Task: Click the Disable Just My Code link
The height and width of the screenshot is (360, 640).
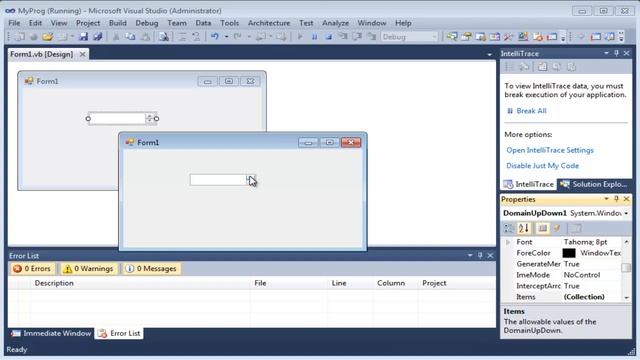Action: (542, 165)
